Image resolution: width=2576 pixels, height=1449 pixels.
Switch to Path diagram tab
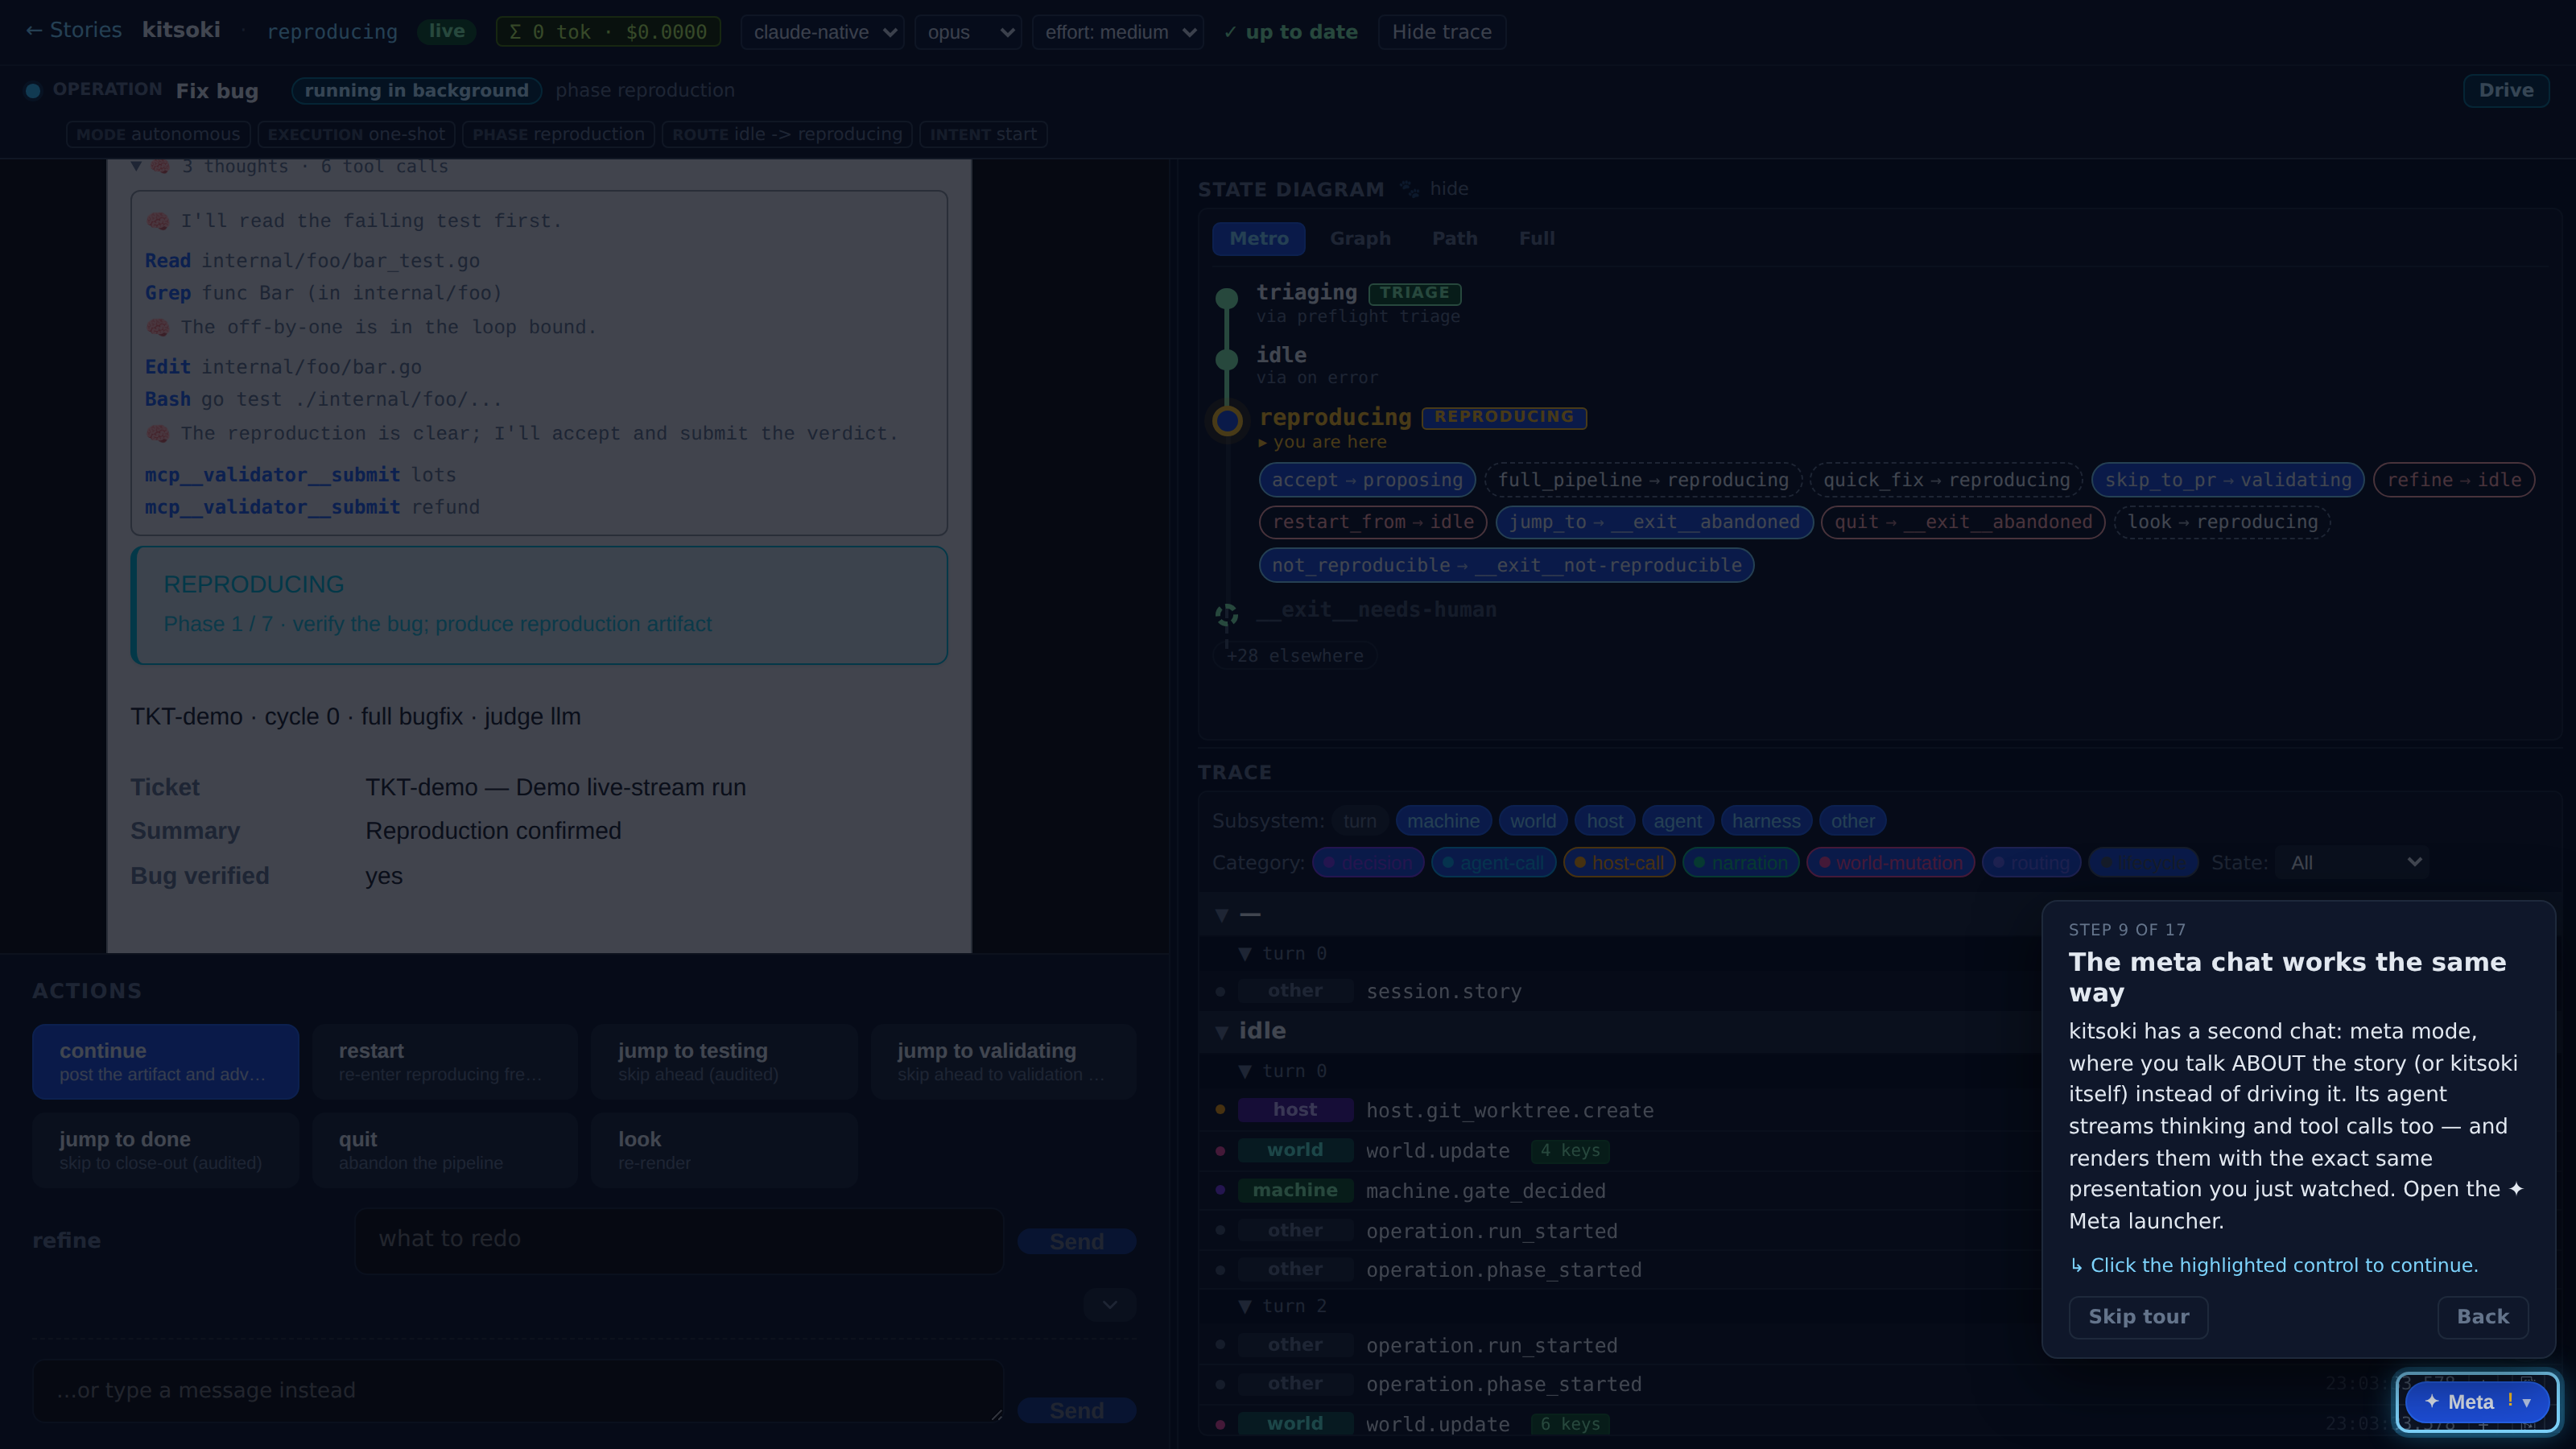pyautogui.click(x=1454, y=238)
